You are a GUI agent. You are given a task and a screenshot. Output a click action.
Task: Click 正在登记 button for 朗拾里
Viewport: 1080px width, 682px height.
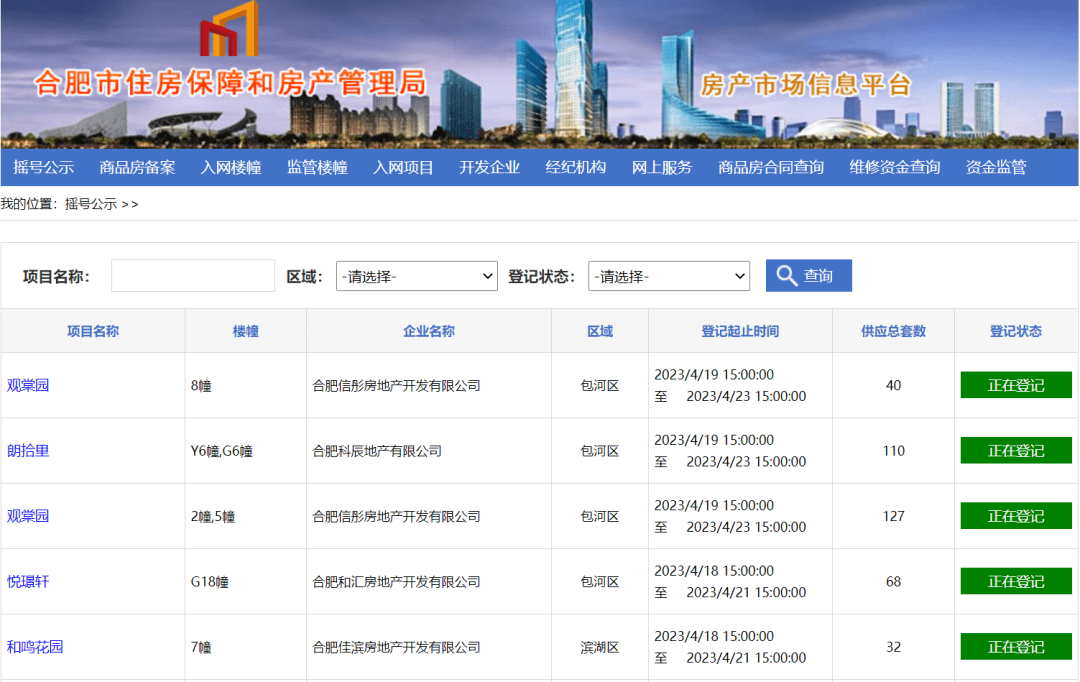1016,451
